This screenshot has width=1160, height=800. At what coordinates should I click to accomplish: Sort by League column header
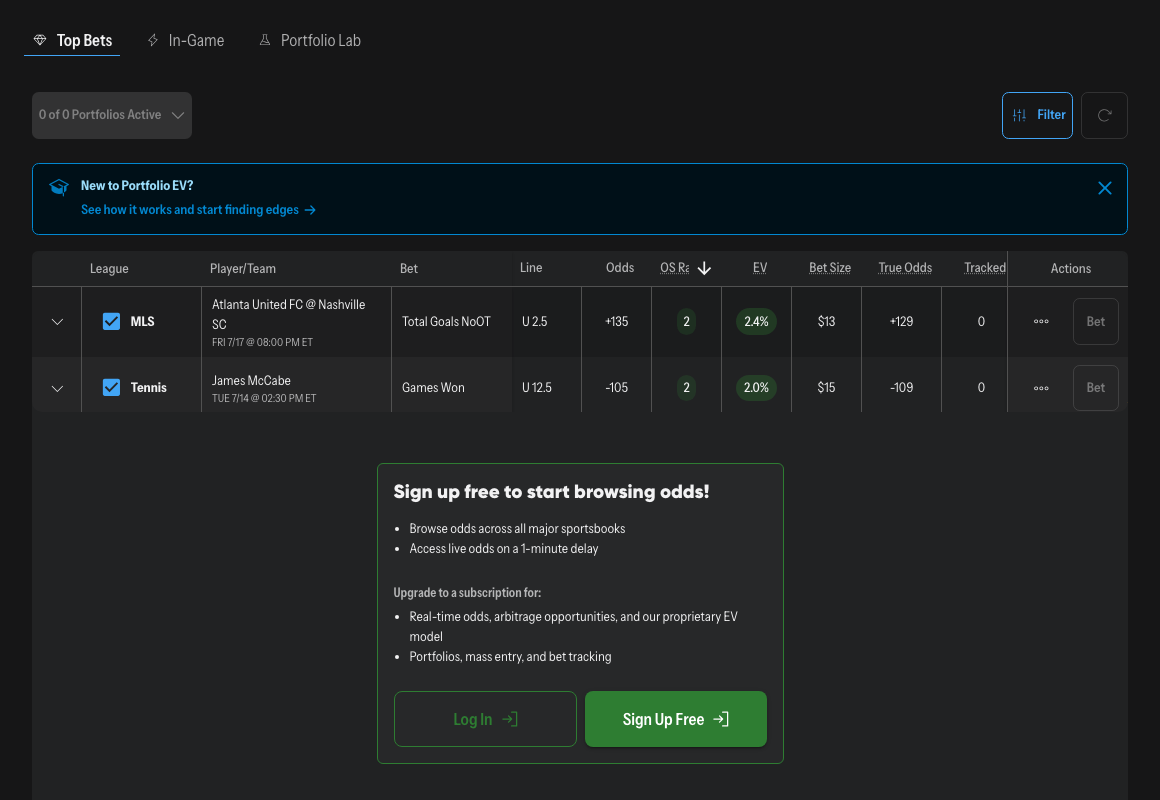[109, 269]
